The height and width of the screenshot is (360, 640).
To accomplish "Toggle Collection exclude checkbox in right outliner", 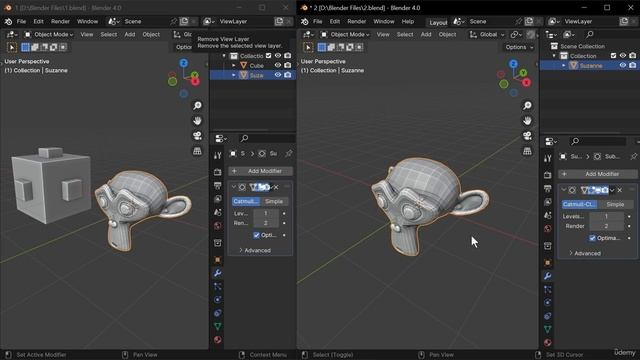I will [x=613, y=56].
